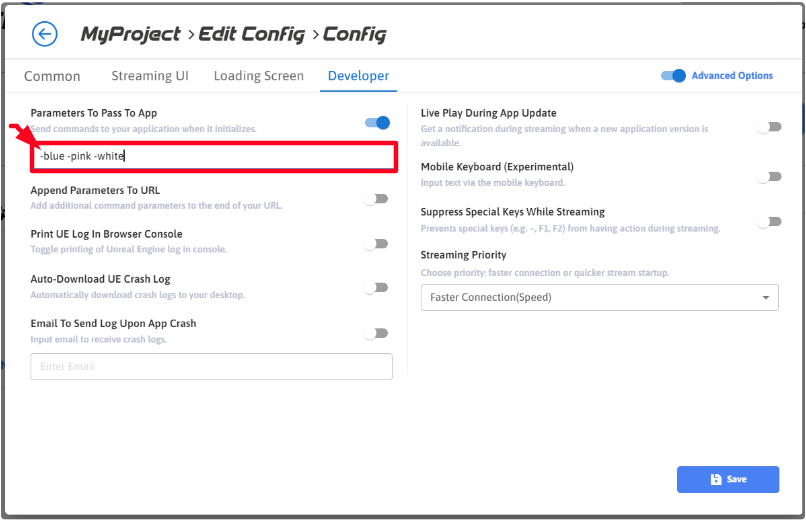Viewport: 806px width, 522px height.
Task: Enable Email To Send Log toggle
Action: [x=375, y=333]
